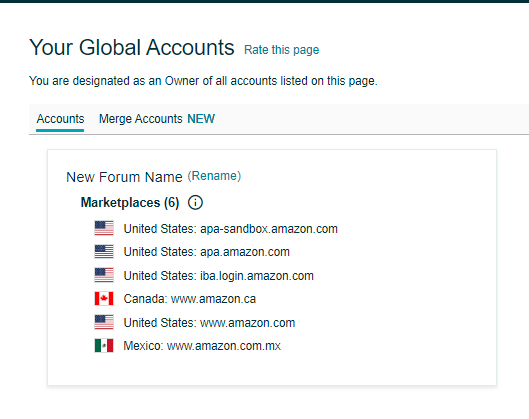Click the Canada flag icon
The height and width of the screenshot is (419, 529).
[104, 299]
